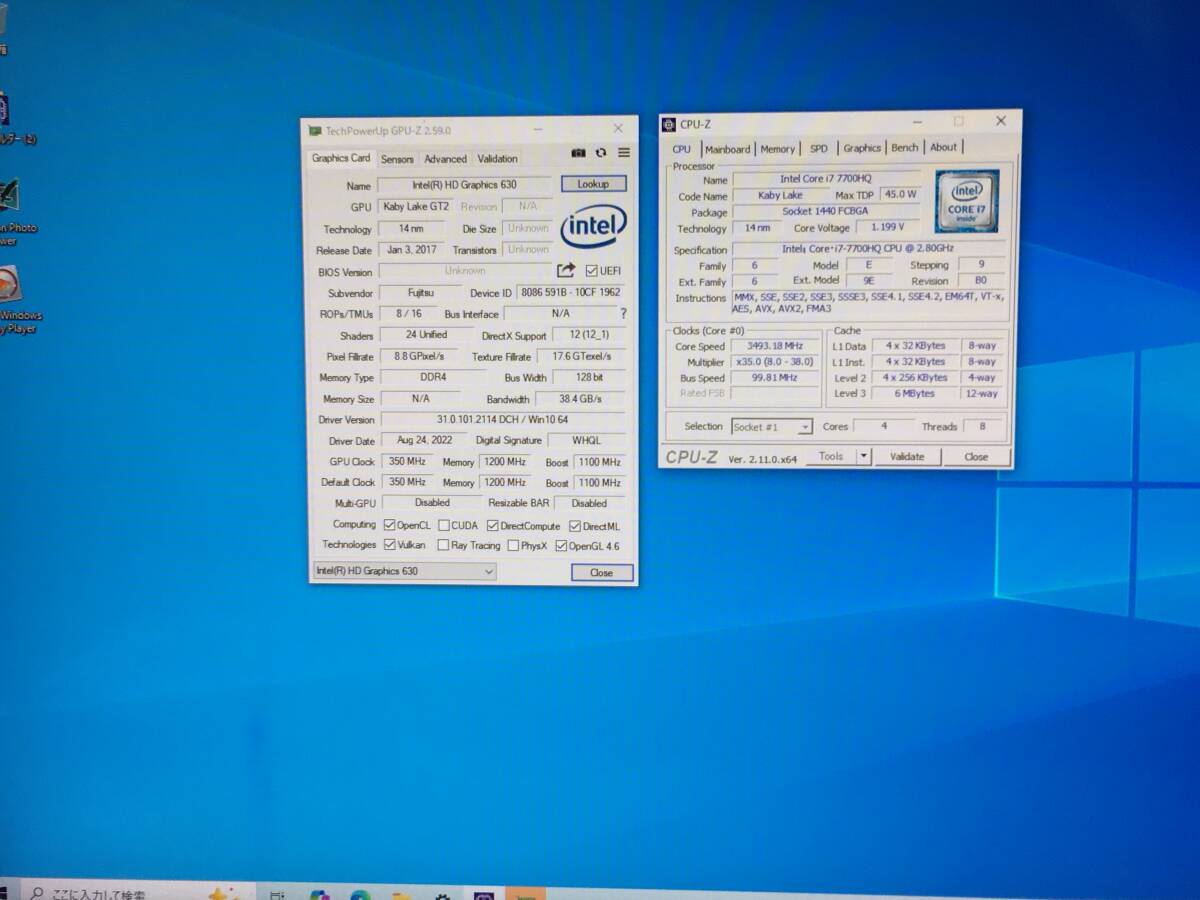Click the 8.8 GPixel/s pixel fillrate value
The image size is (1200, 900).
pyautogui.click(x=421, y=357)
